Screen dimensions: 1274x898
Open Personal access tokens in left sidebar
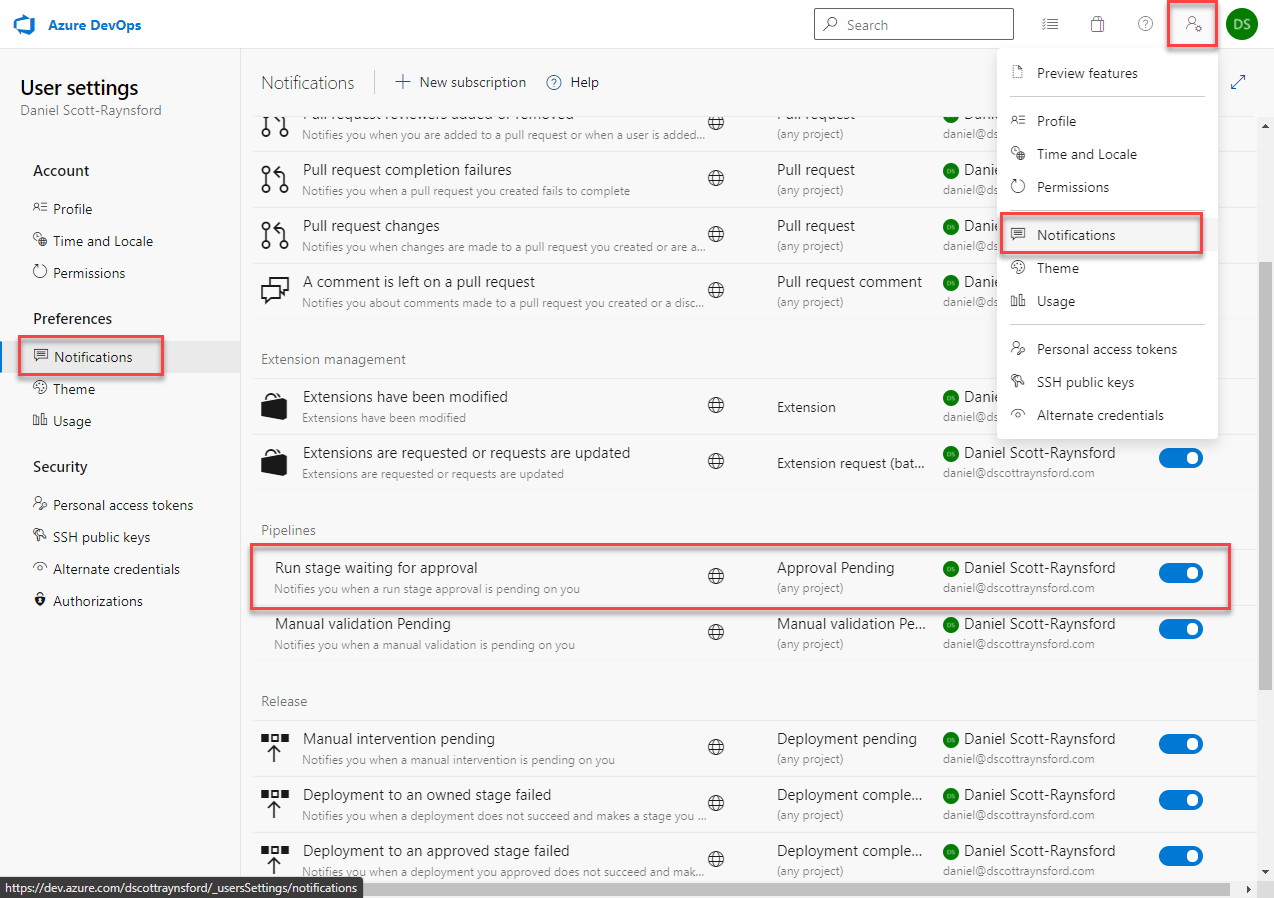point(120,505)
